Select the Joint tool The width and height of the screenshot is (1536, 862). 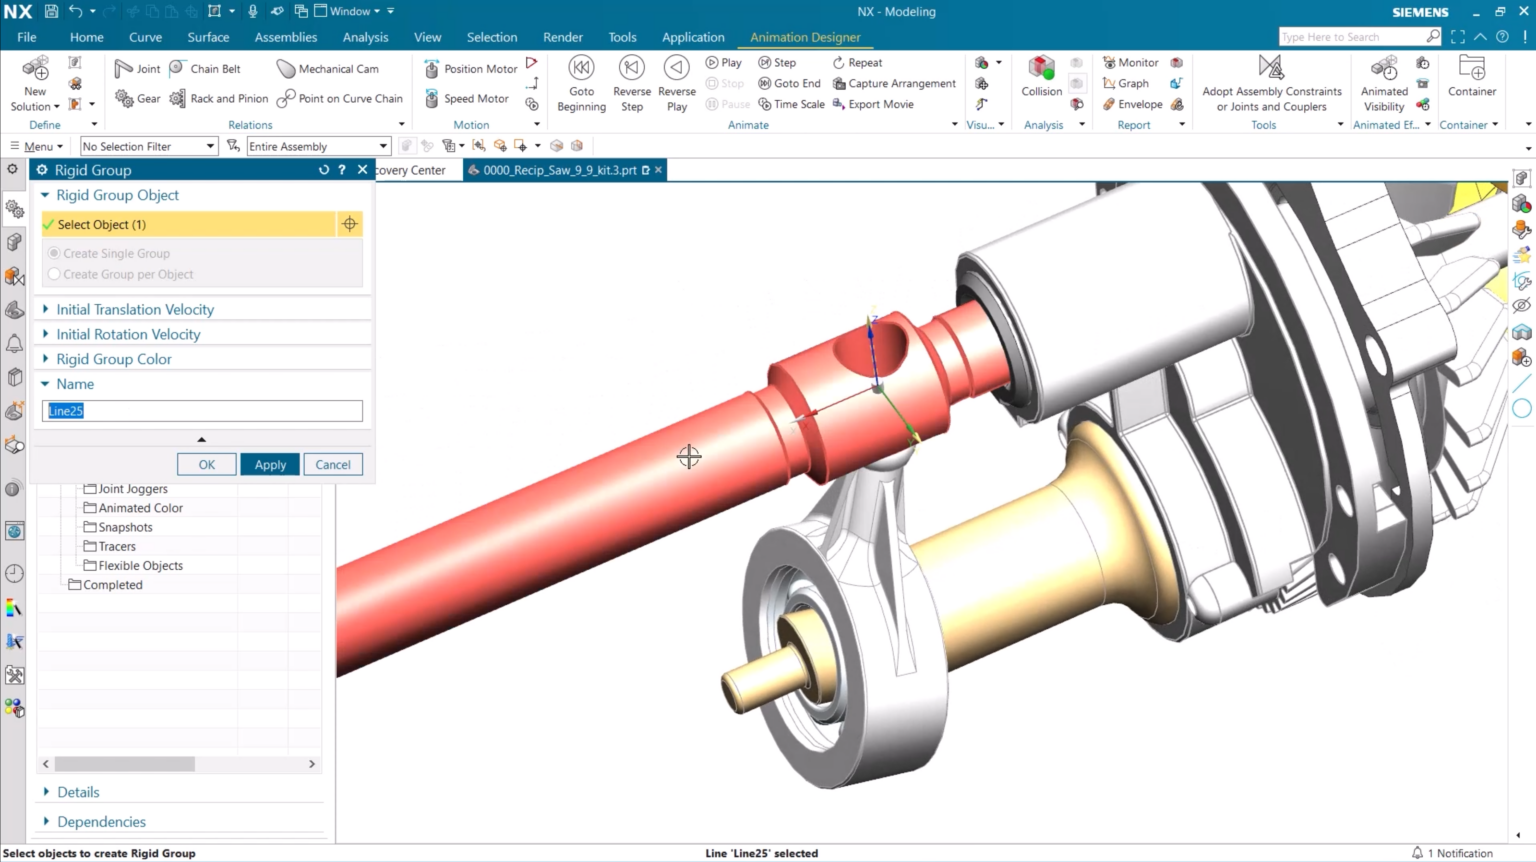[x=138, y=68]
